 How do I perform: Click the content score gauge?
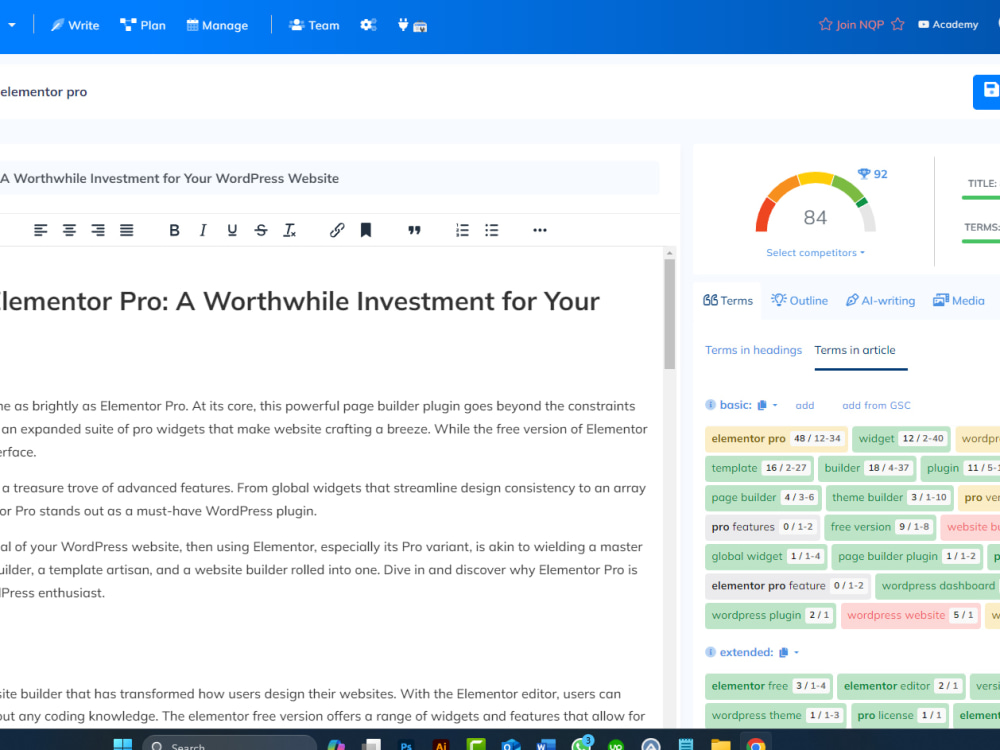point(816,203)
